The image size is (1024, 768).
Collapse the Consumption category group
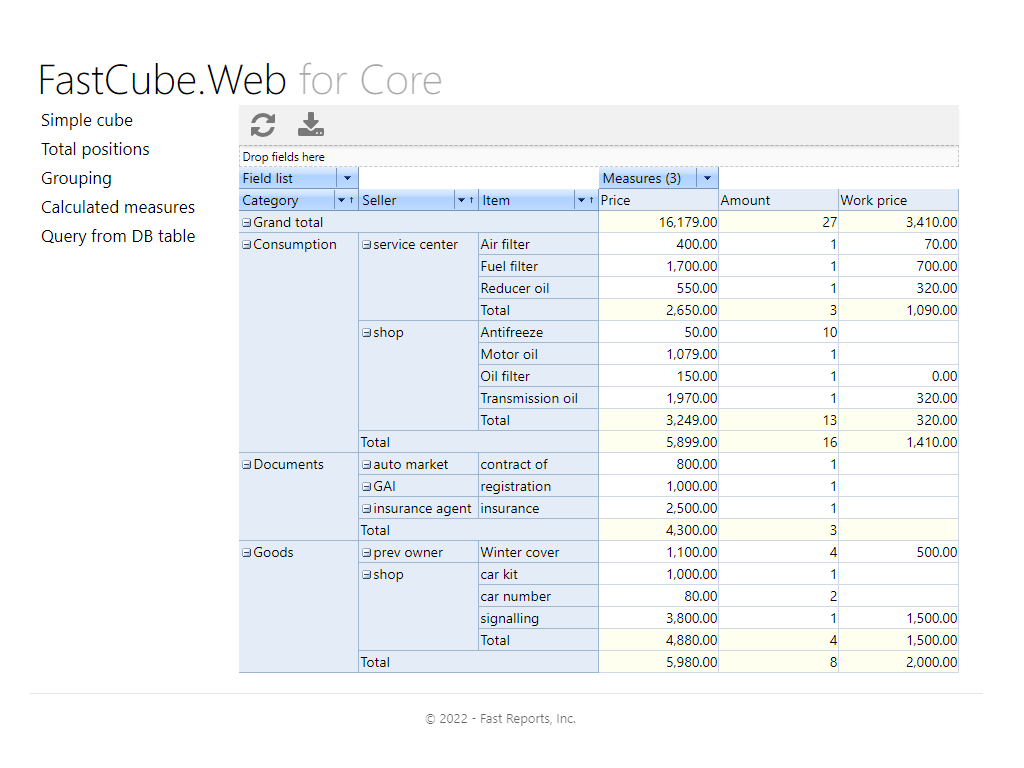[x=247, y=245]
